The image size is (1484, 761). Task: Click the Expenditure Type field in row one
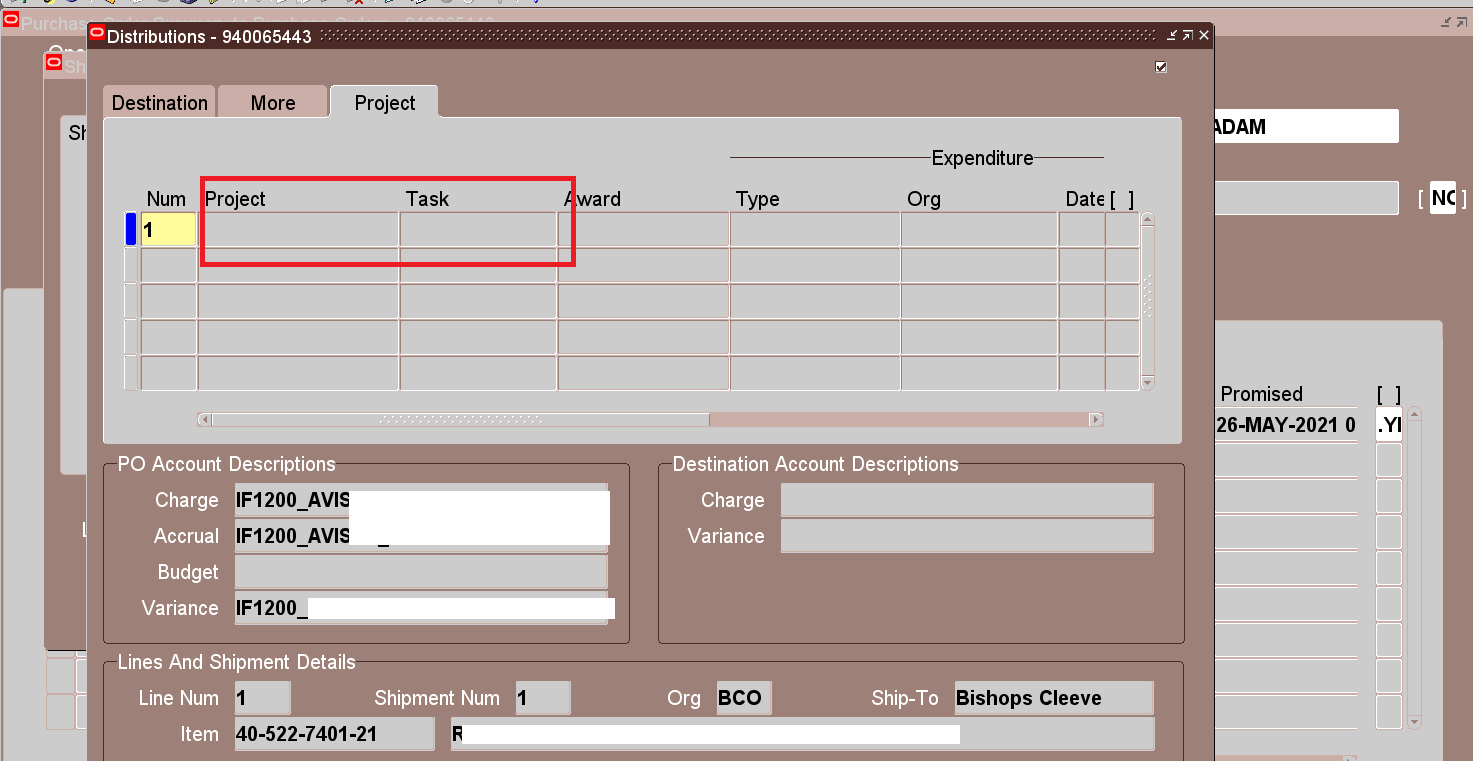pyautogui.click(x=815, y=228)
